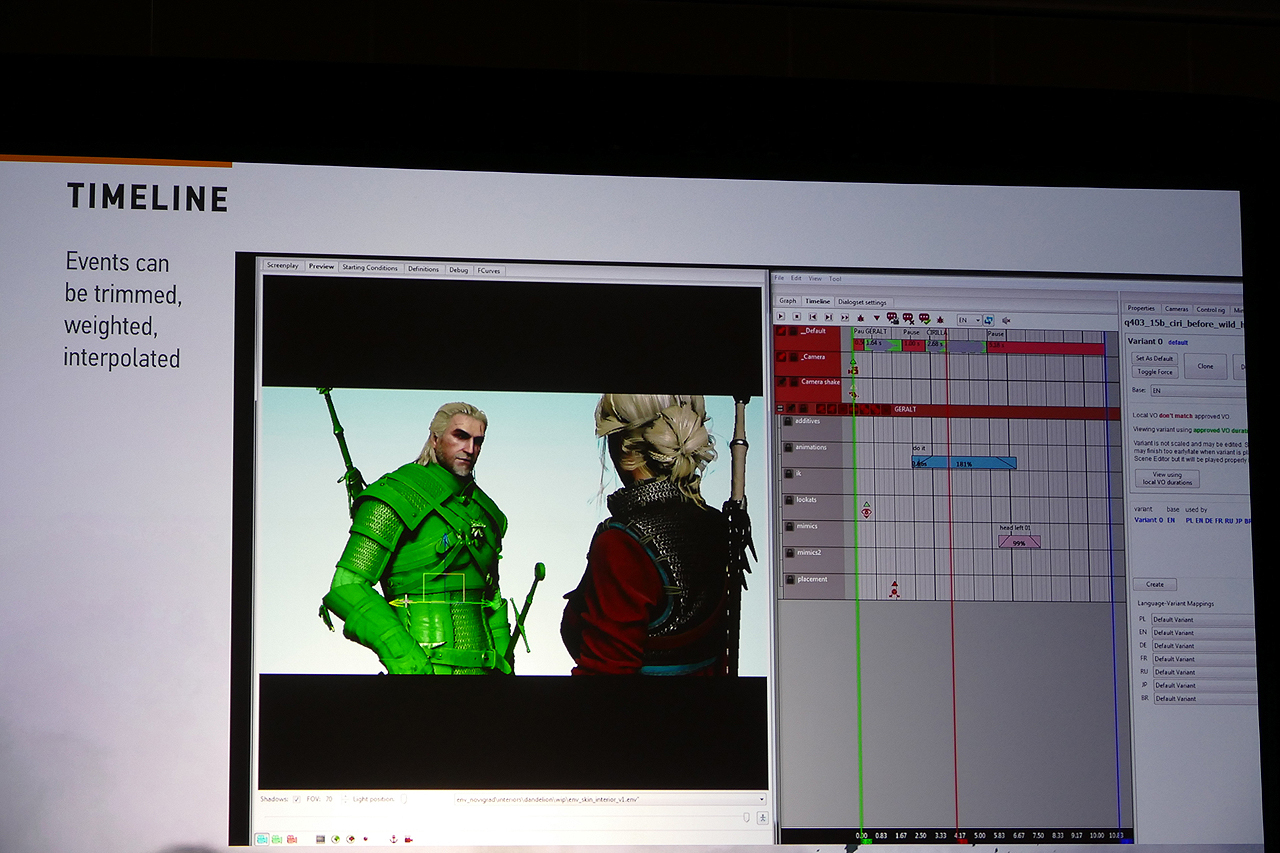Click the first icon on Camera shake track
1280x853 pixels.
tap(781, 382)
